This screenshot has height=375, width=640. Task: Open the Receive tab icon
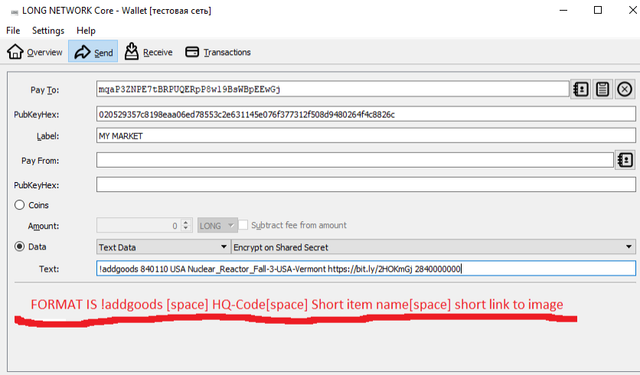131,51
